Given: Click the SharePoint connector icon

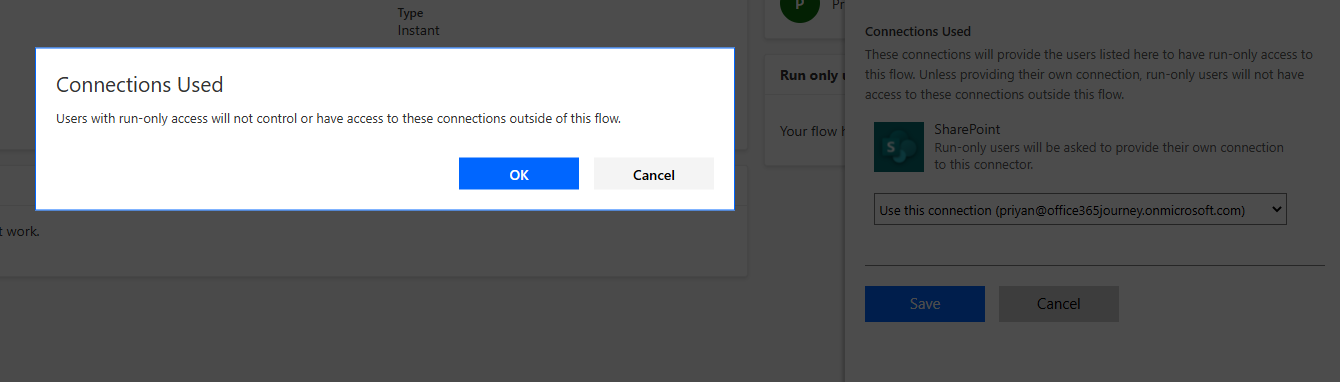Looking at the screenshot, I should tap(898, 147).
